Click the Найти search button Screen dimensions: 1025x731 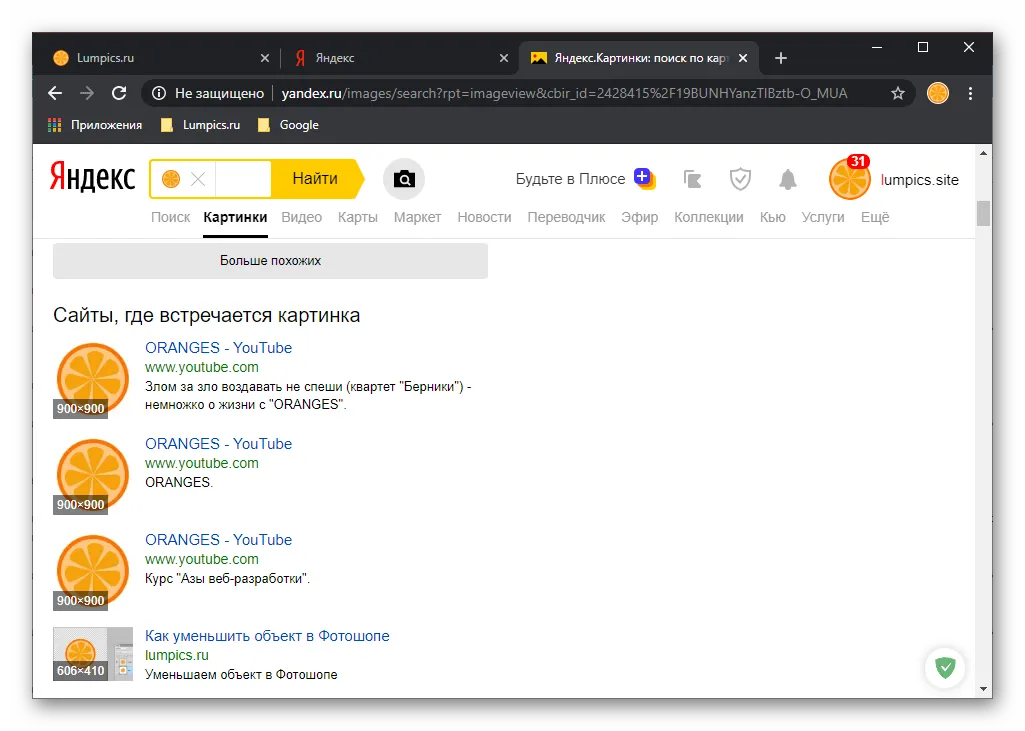(x=316, y=179)
